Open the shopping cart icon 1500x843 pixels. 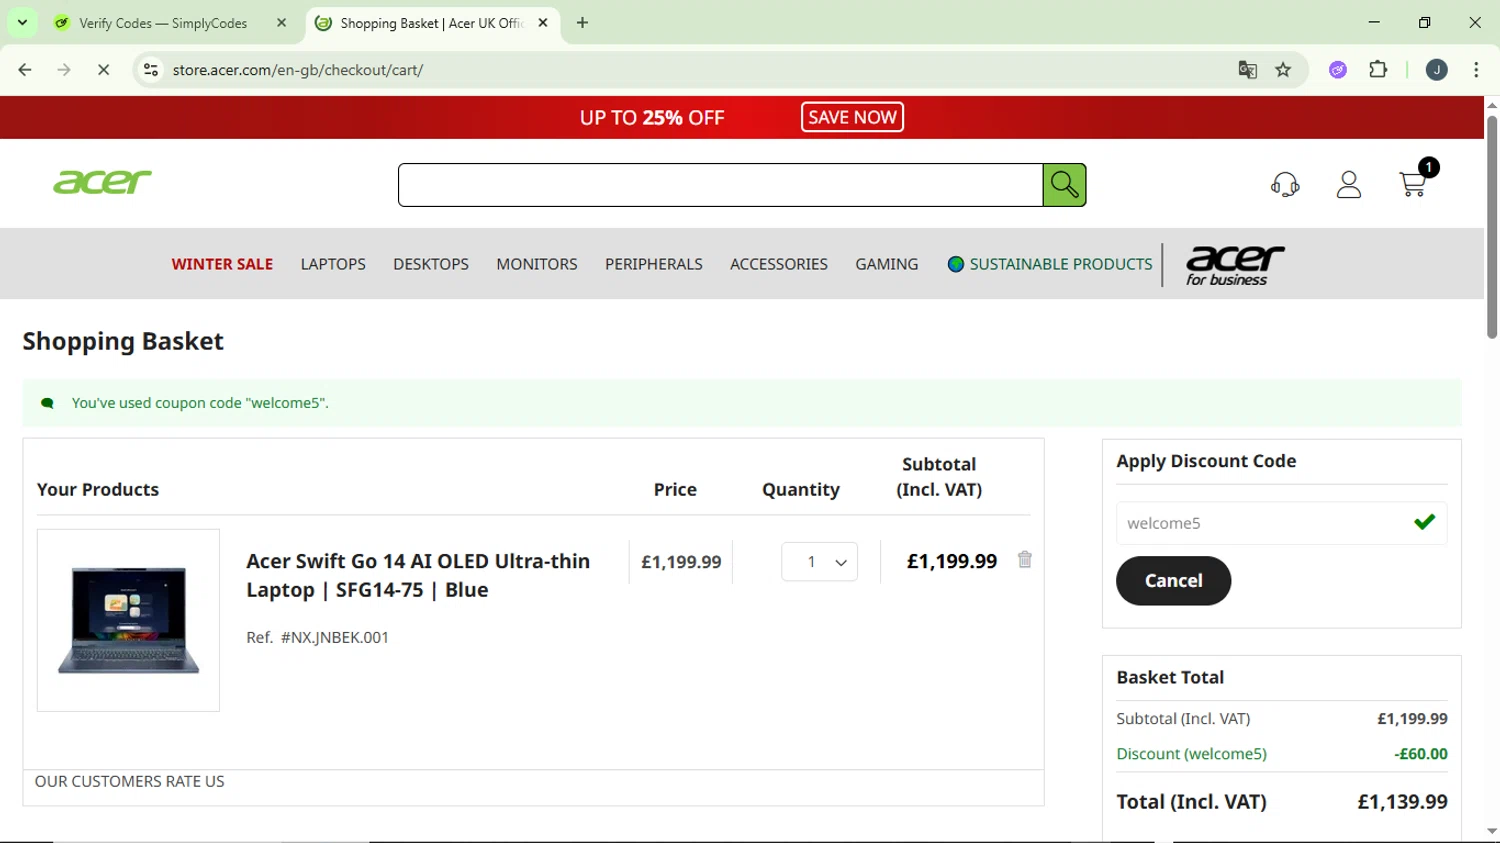click(1413, 184)
